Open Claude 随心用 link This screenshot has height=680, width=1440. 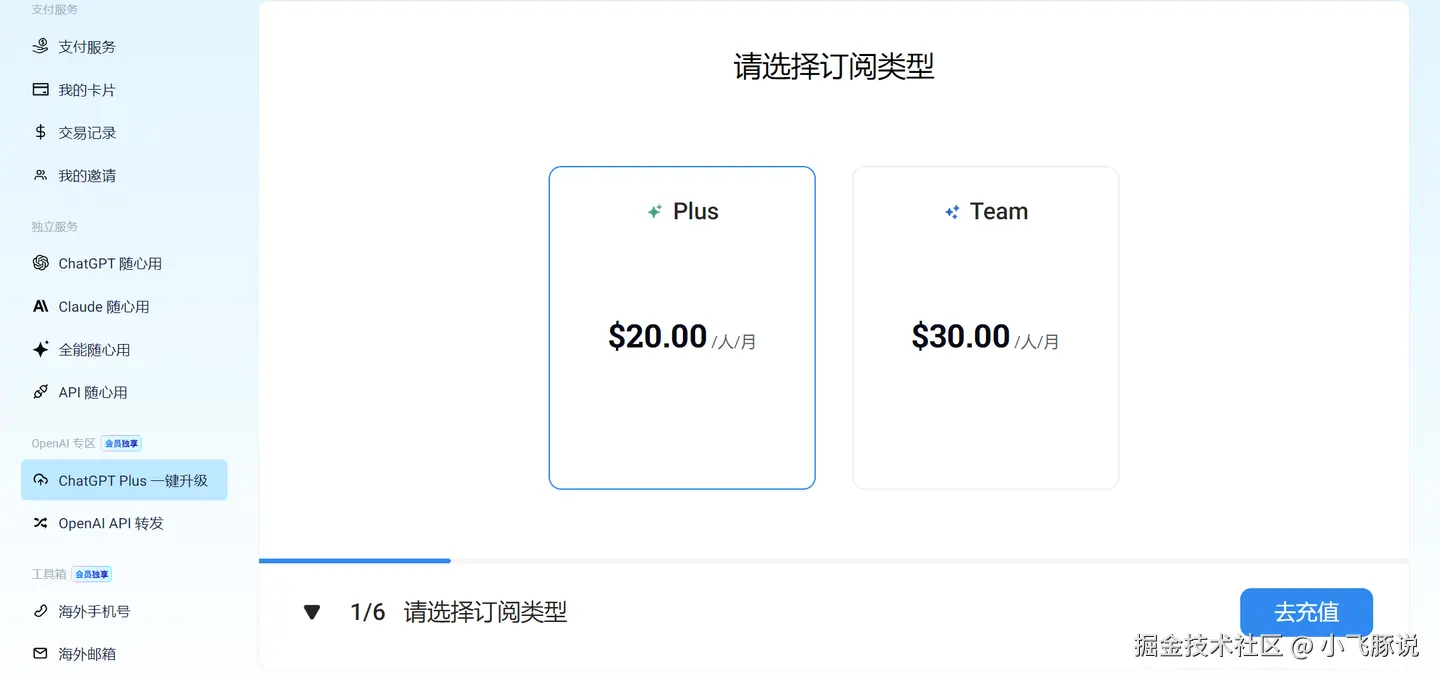(104, 306)
